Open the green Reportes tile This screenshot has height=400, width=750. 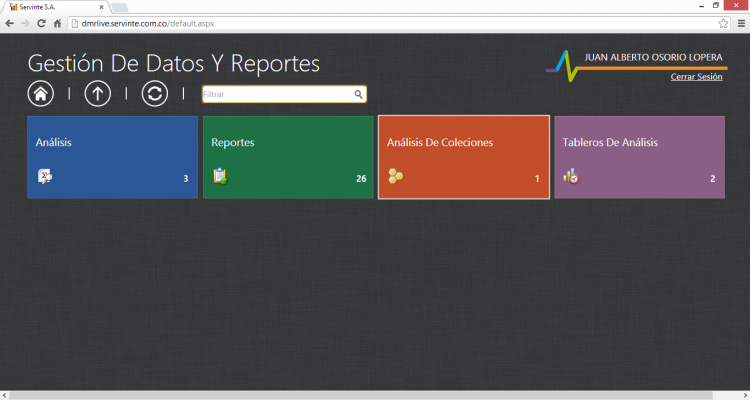tap(288, 156)
